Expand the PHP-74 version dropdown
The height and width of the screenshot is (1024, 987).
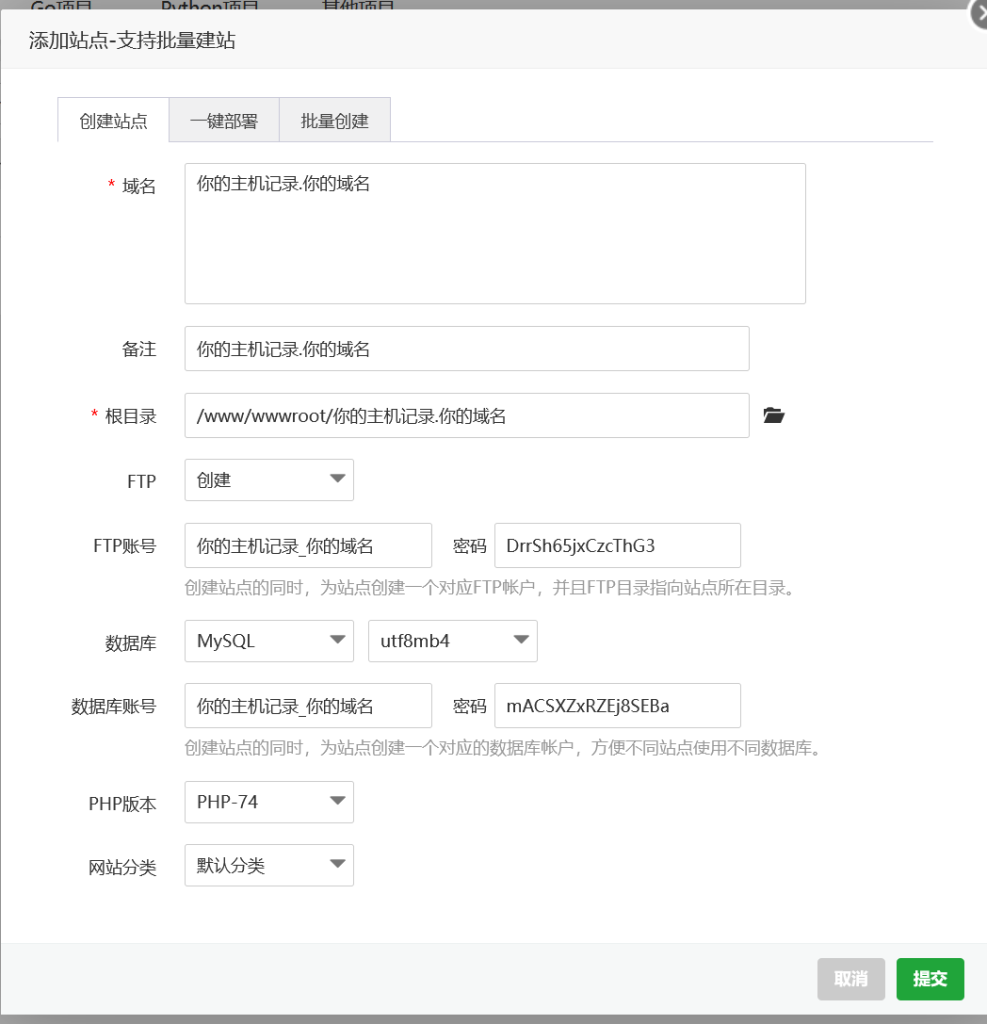pos(269,802)
